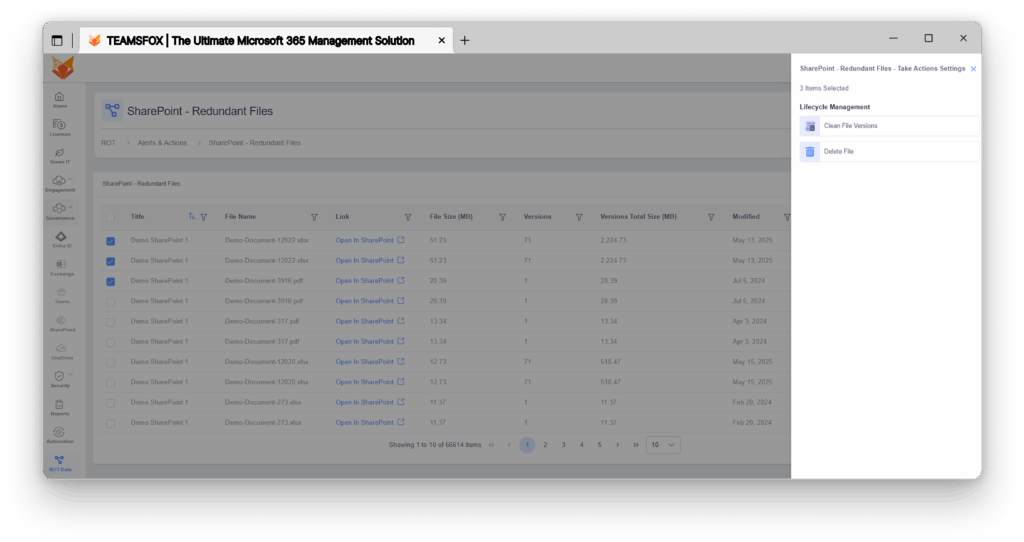Jump to the last page double arrow
The image size is (1024, 542).
click(635, 445)
